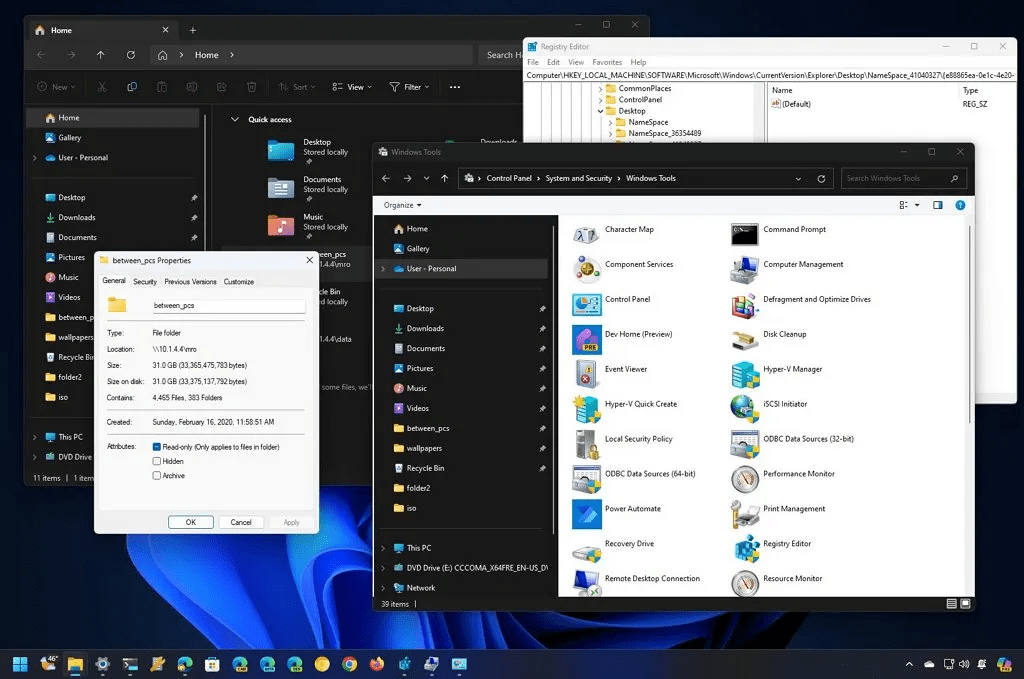
Task: Expand This PC in Windows Tools sidebar
Action: click(383, 548)
